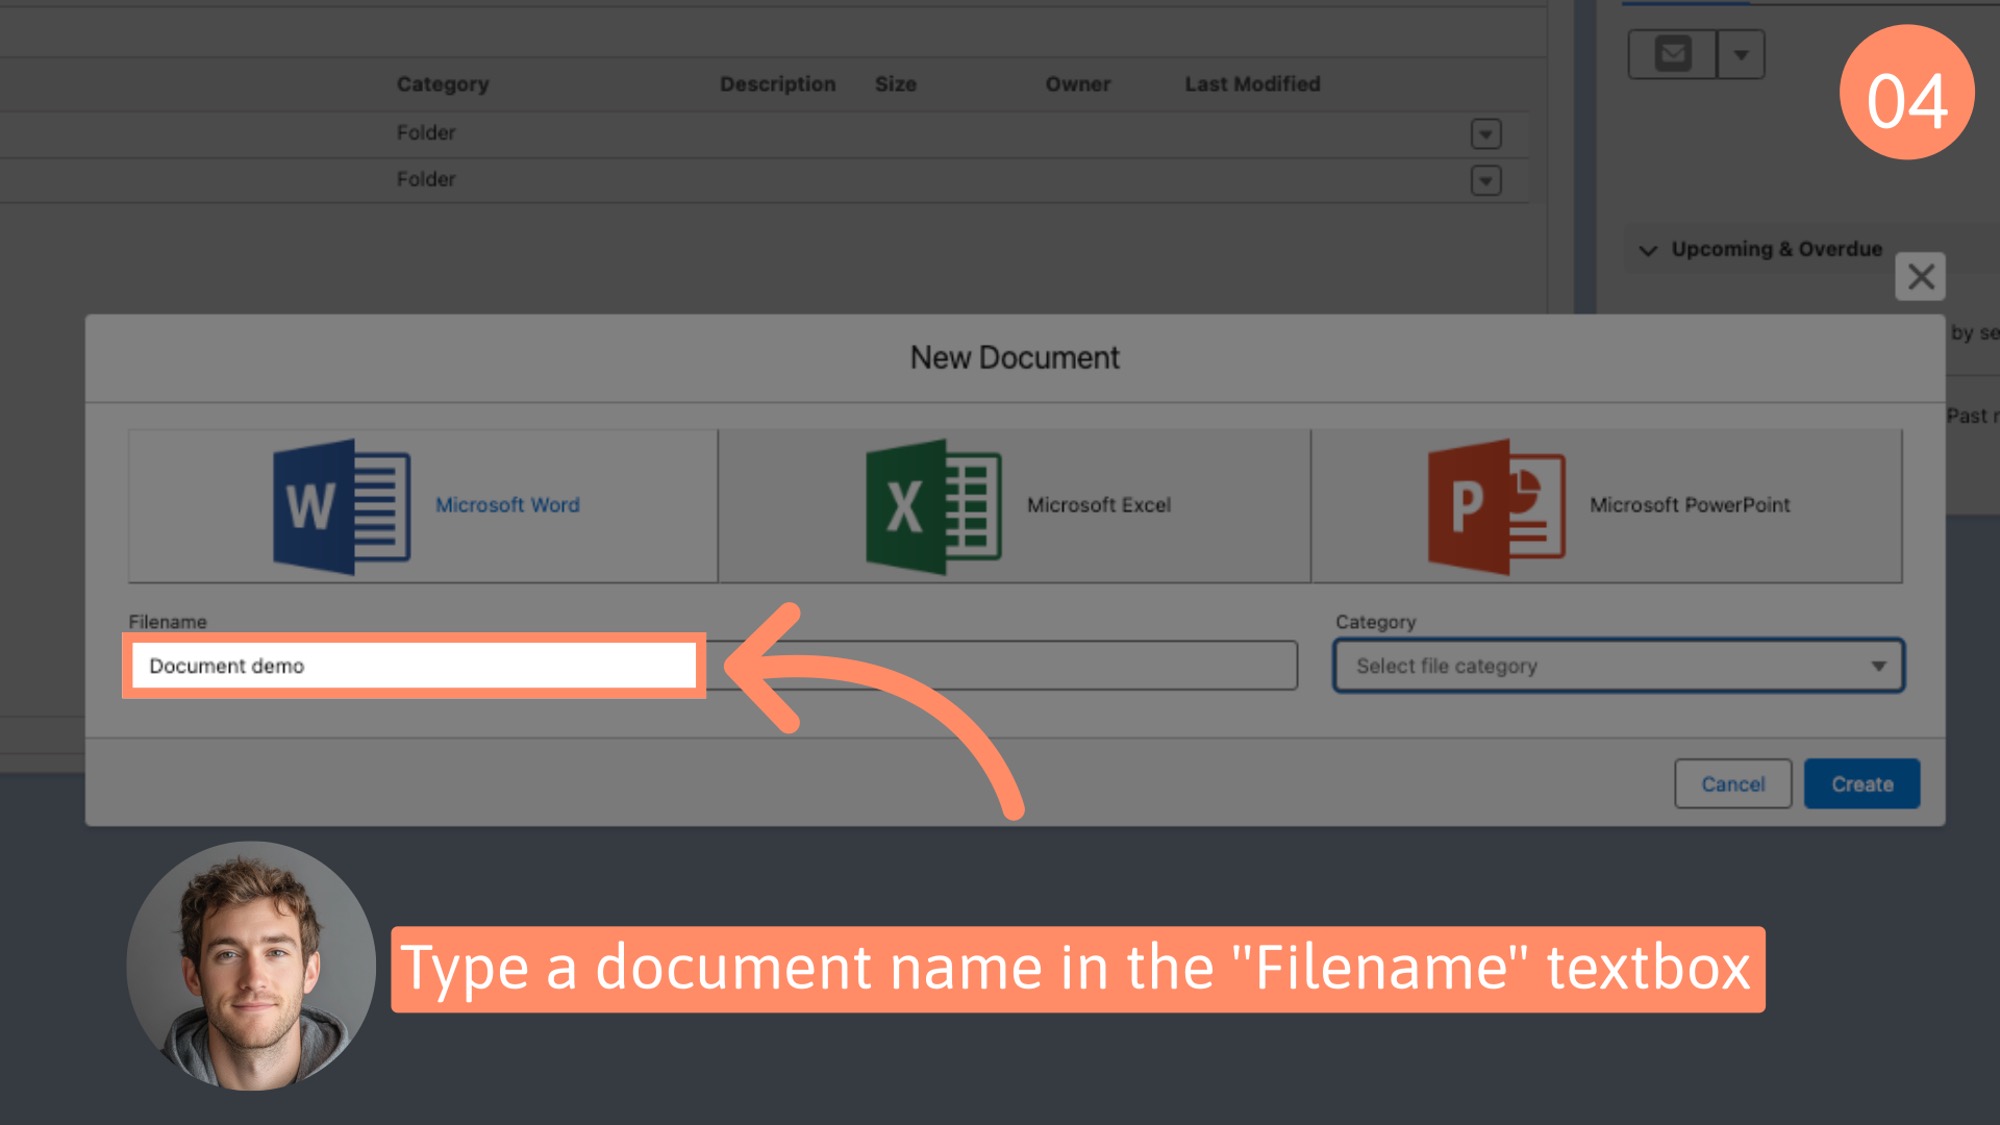Select the Microsoft Excel document type
This screenshot has height=1125, width=2000.
[1014, 506]
